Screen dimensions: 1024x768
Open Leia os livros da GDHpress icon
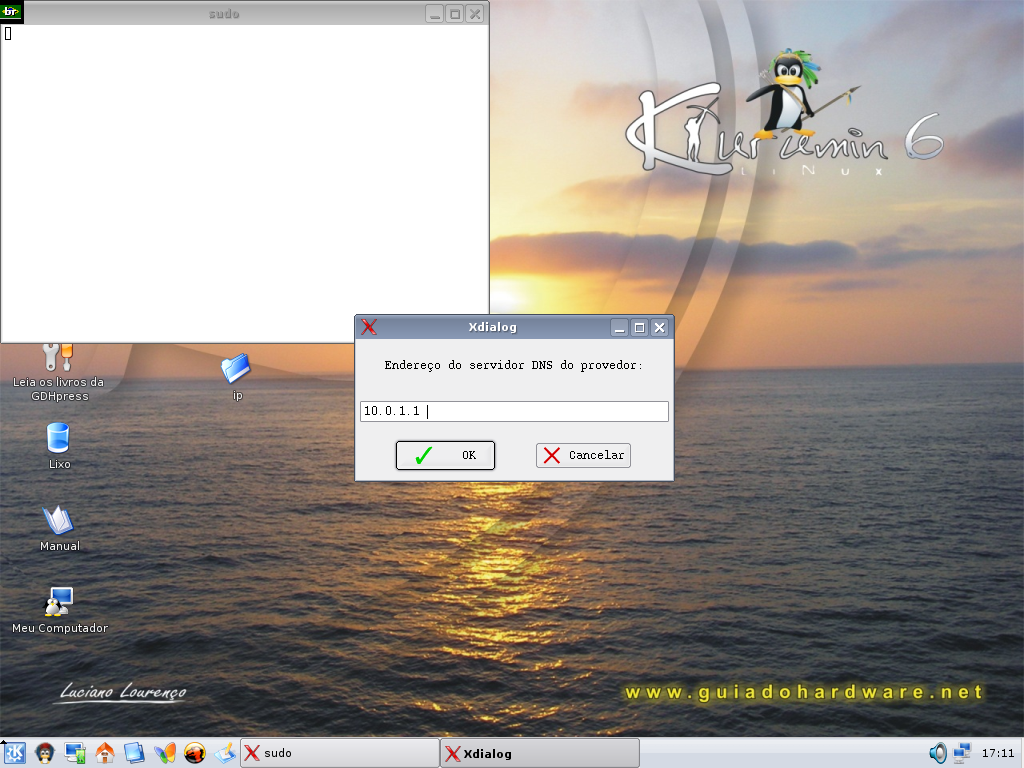click(59, 373)
